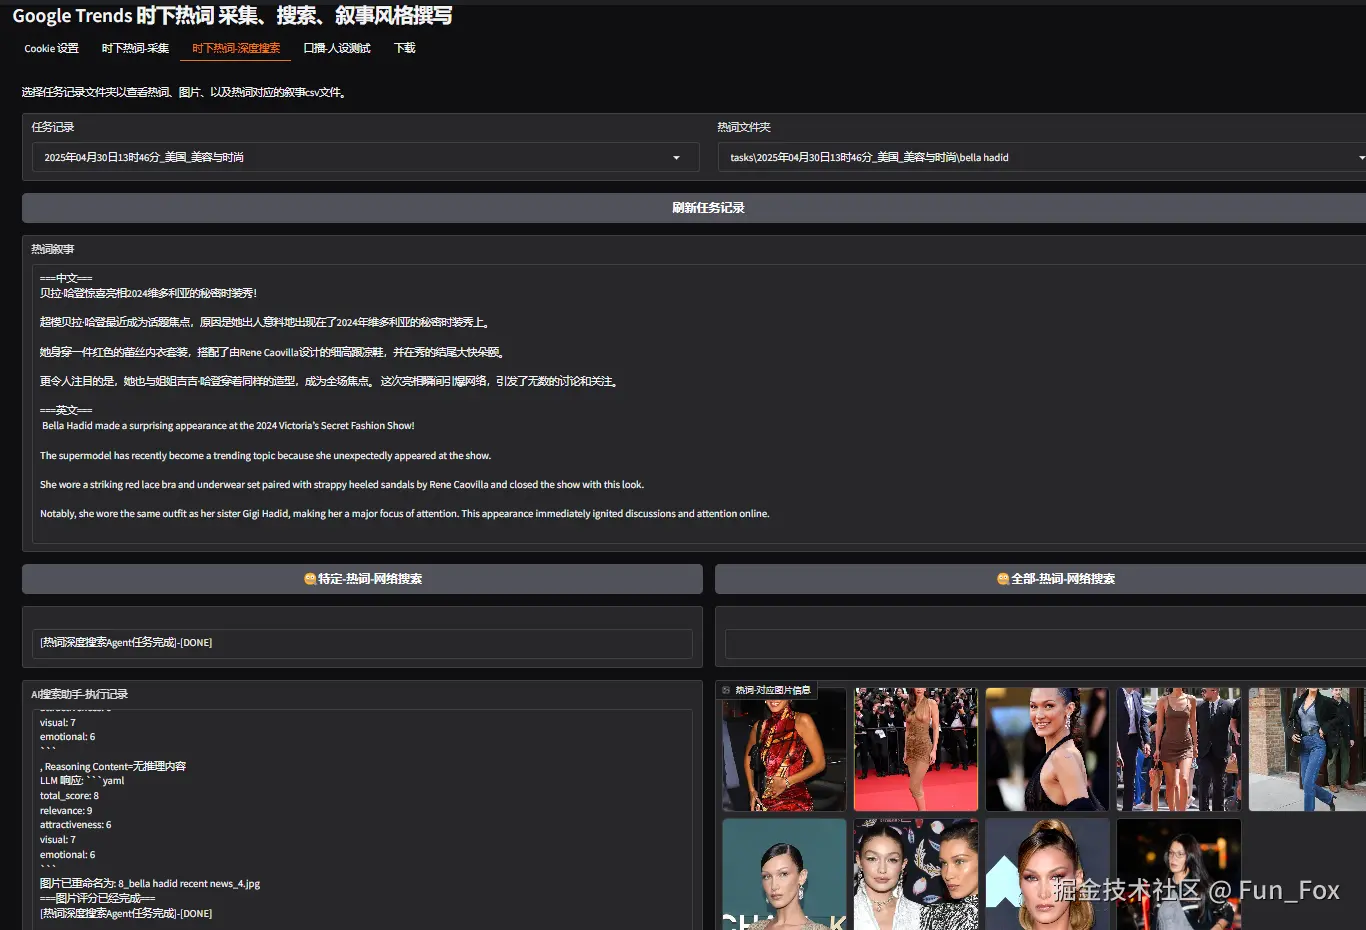
Task: Click the line starting 'Bella Hadid made a surprising'
Action: 228,426
